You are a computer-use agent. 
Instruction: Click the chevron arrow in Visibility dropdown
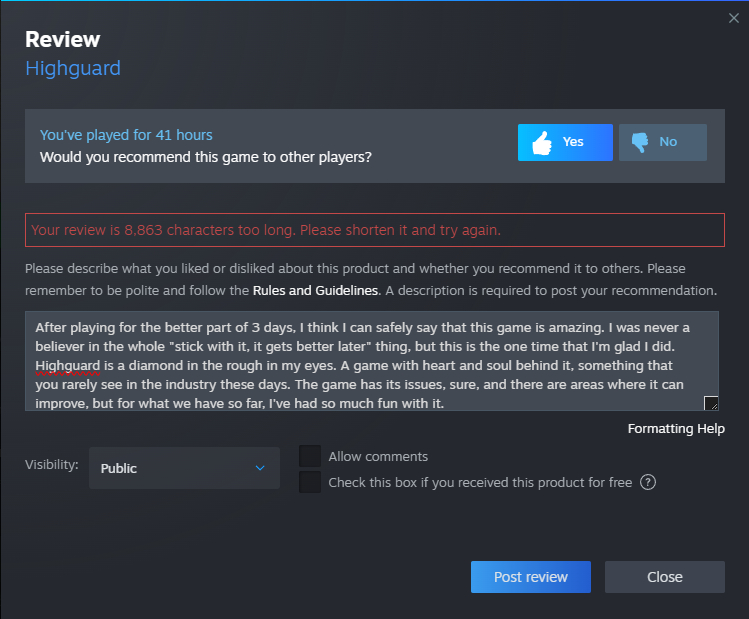point(260,468)
